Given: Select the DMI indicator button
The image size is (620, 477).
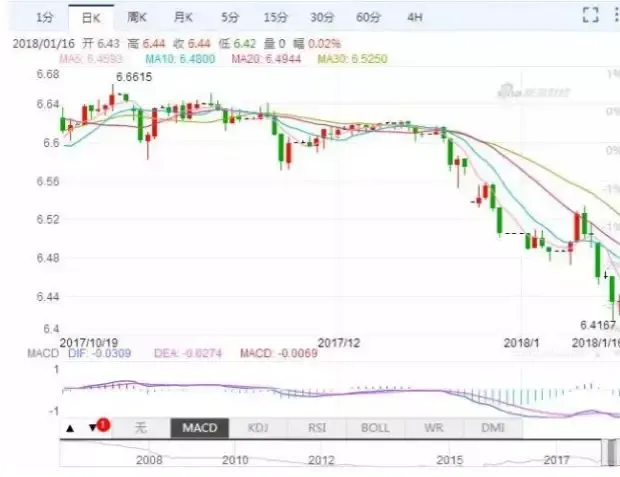Looking at the screenshot, I should click(493, 428).
